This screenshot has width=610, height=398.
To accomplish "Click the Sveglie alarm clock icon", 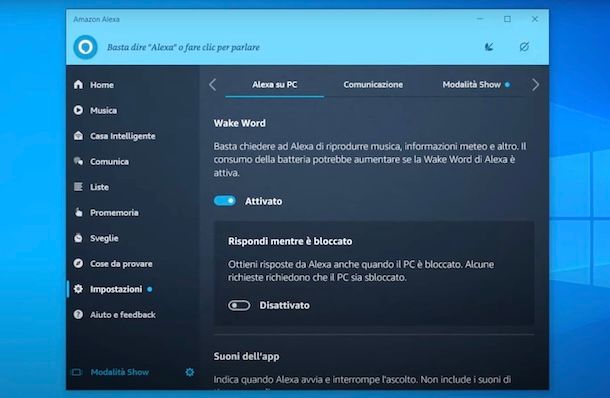I will tap(78, 238).
